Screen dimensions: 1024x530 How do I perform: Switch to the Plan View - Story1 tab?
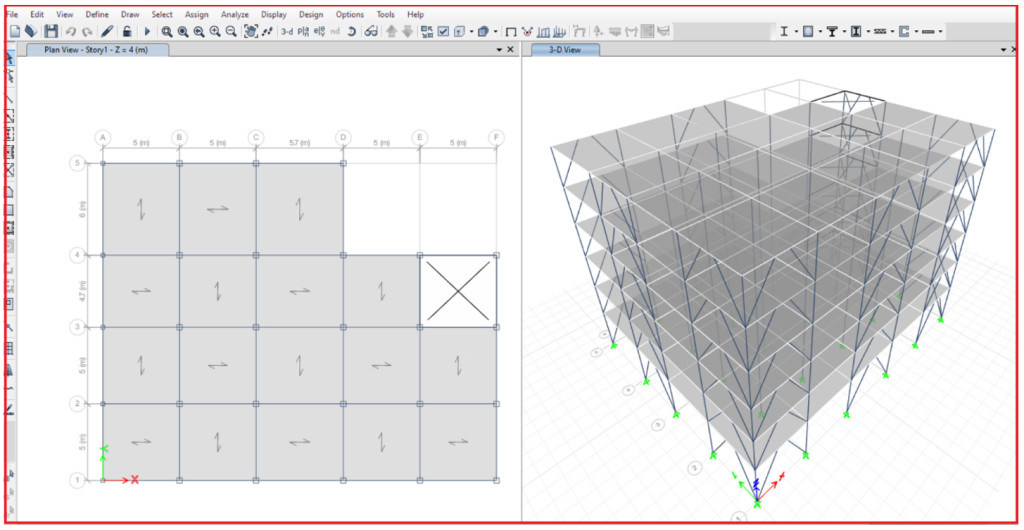coord(97,50)
